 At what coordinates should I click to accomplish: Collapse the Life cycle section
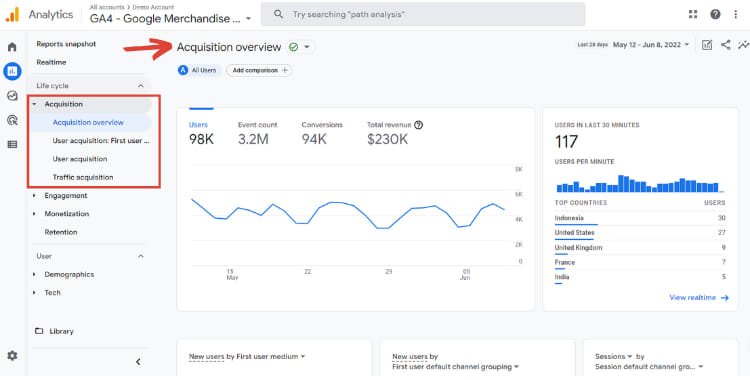coord(141,86)
